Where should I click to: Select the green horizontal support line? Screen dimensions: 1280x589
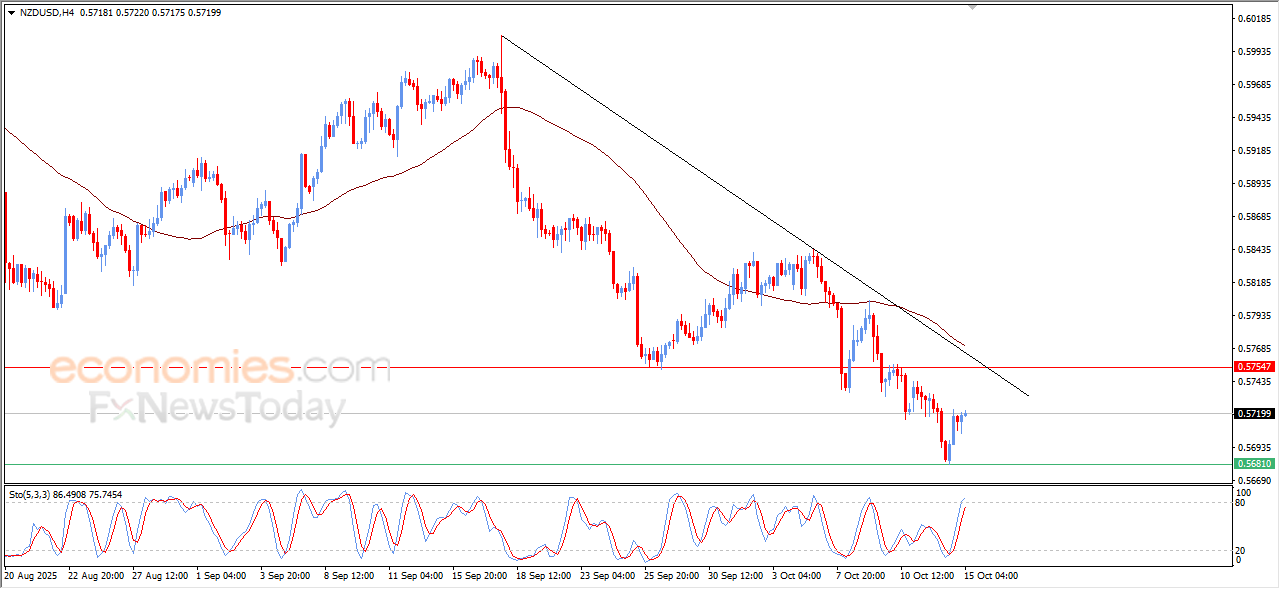point(400,464)
